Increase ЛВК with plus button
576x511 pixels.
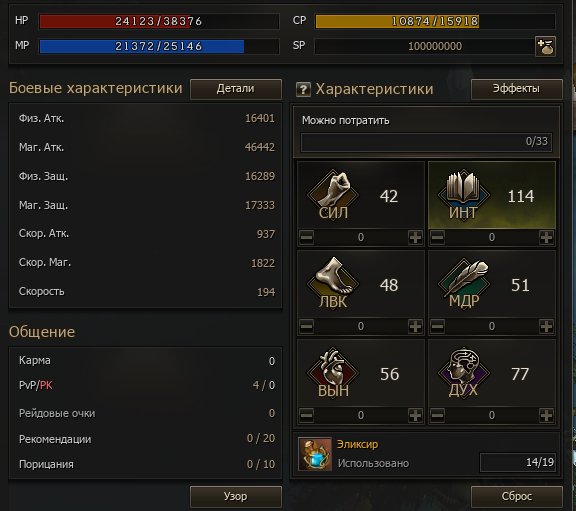415,326
